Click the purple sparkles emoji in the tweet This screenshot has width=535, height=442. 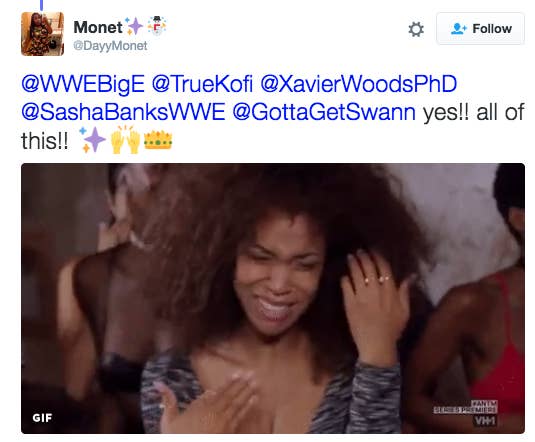[92, 140]
